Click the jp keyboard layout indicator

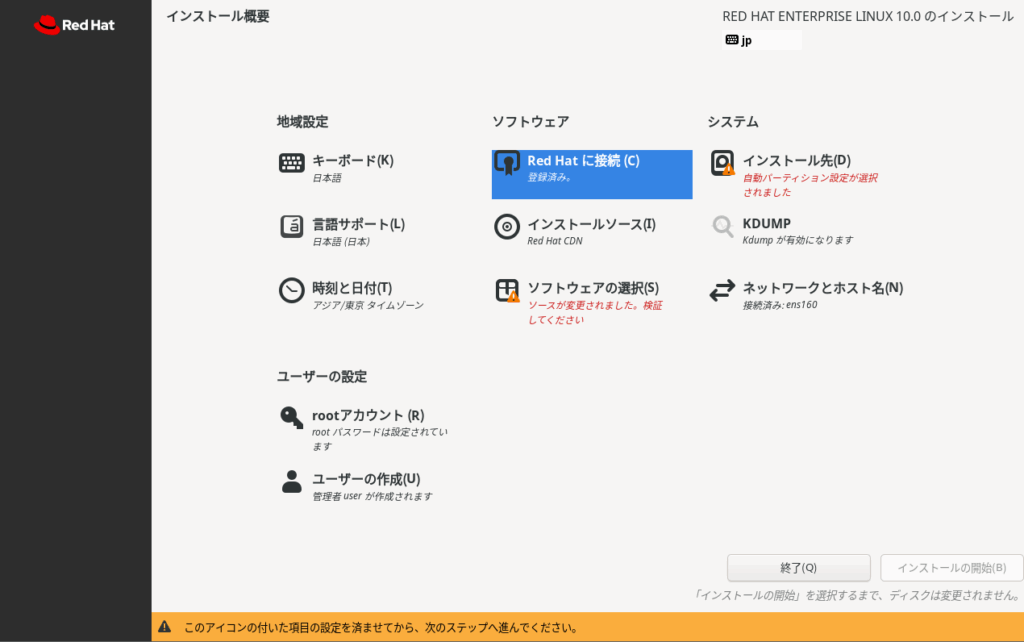pos(761,41)
